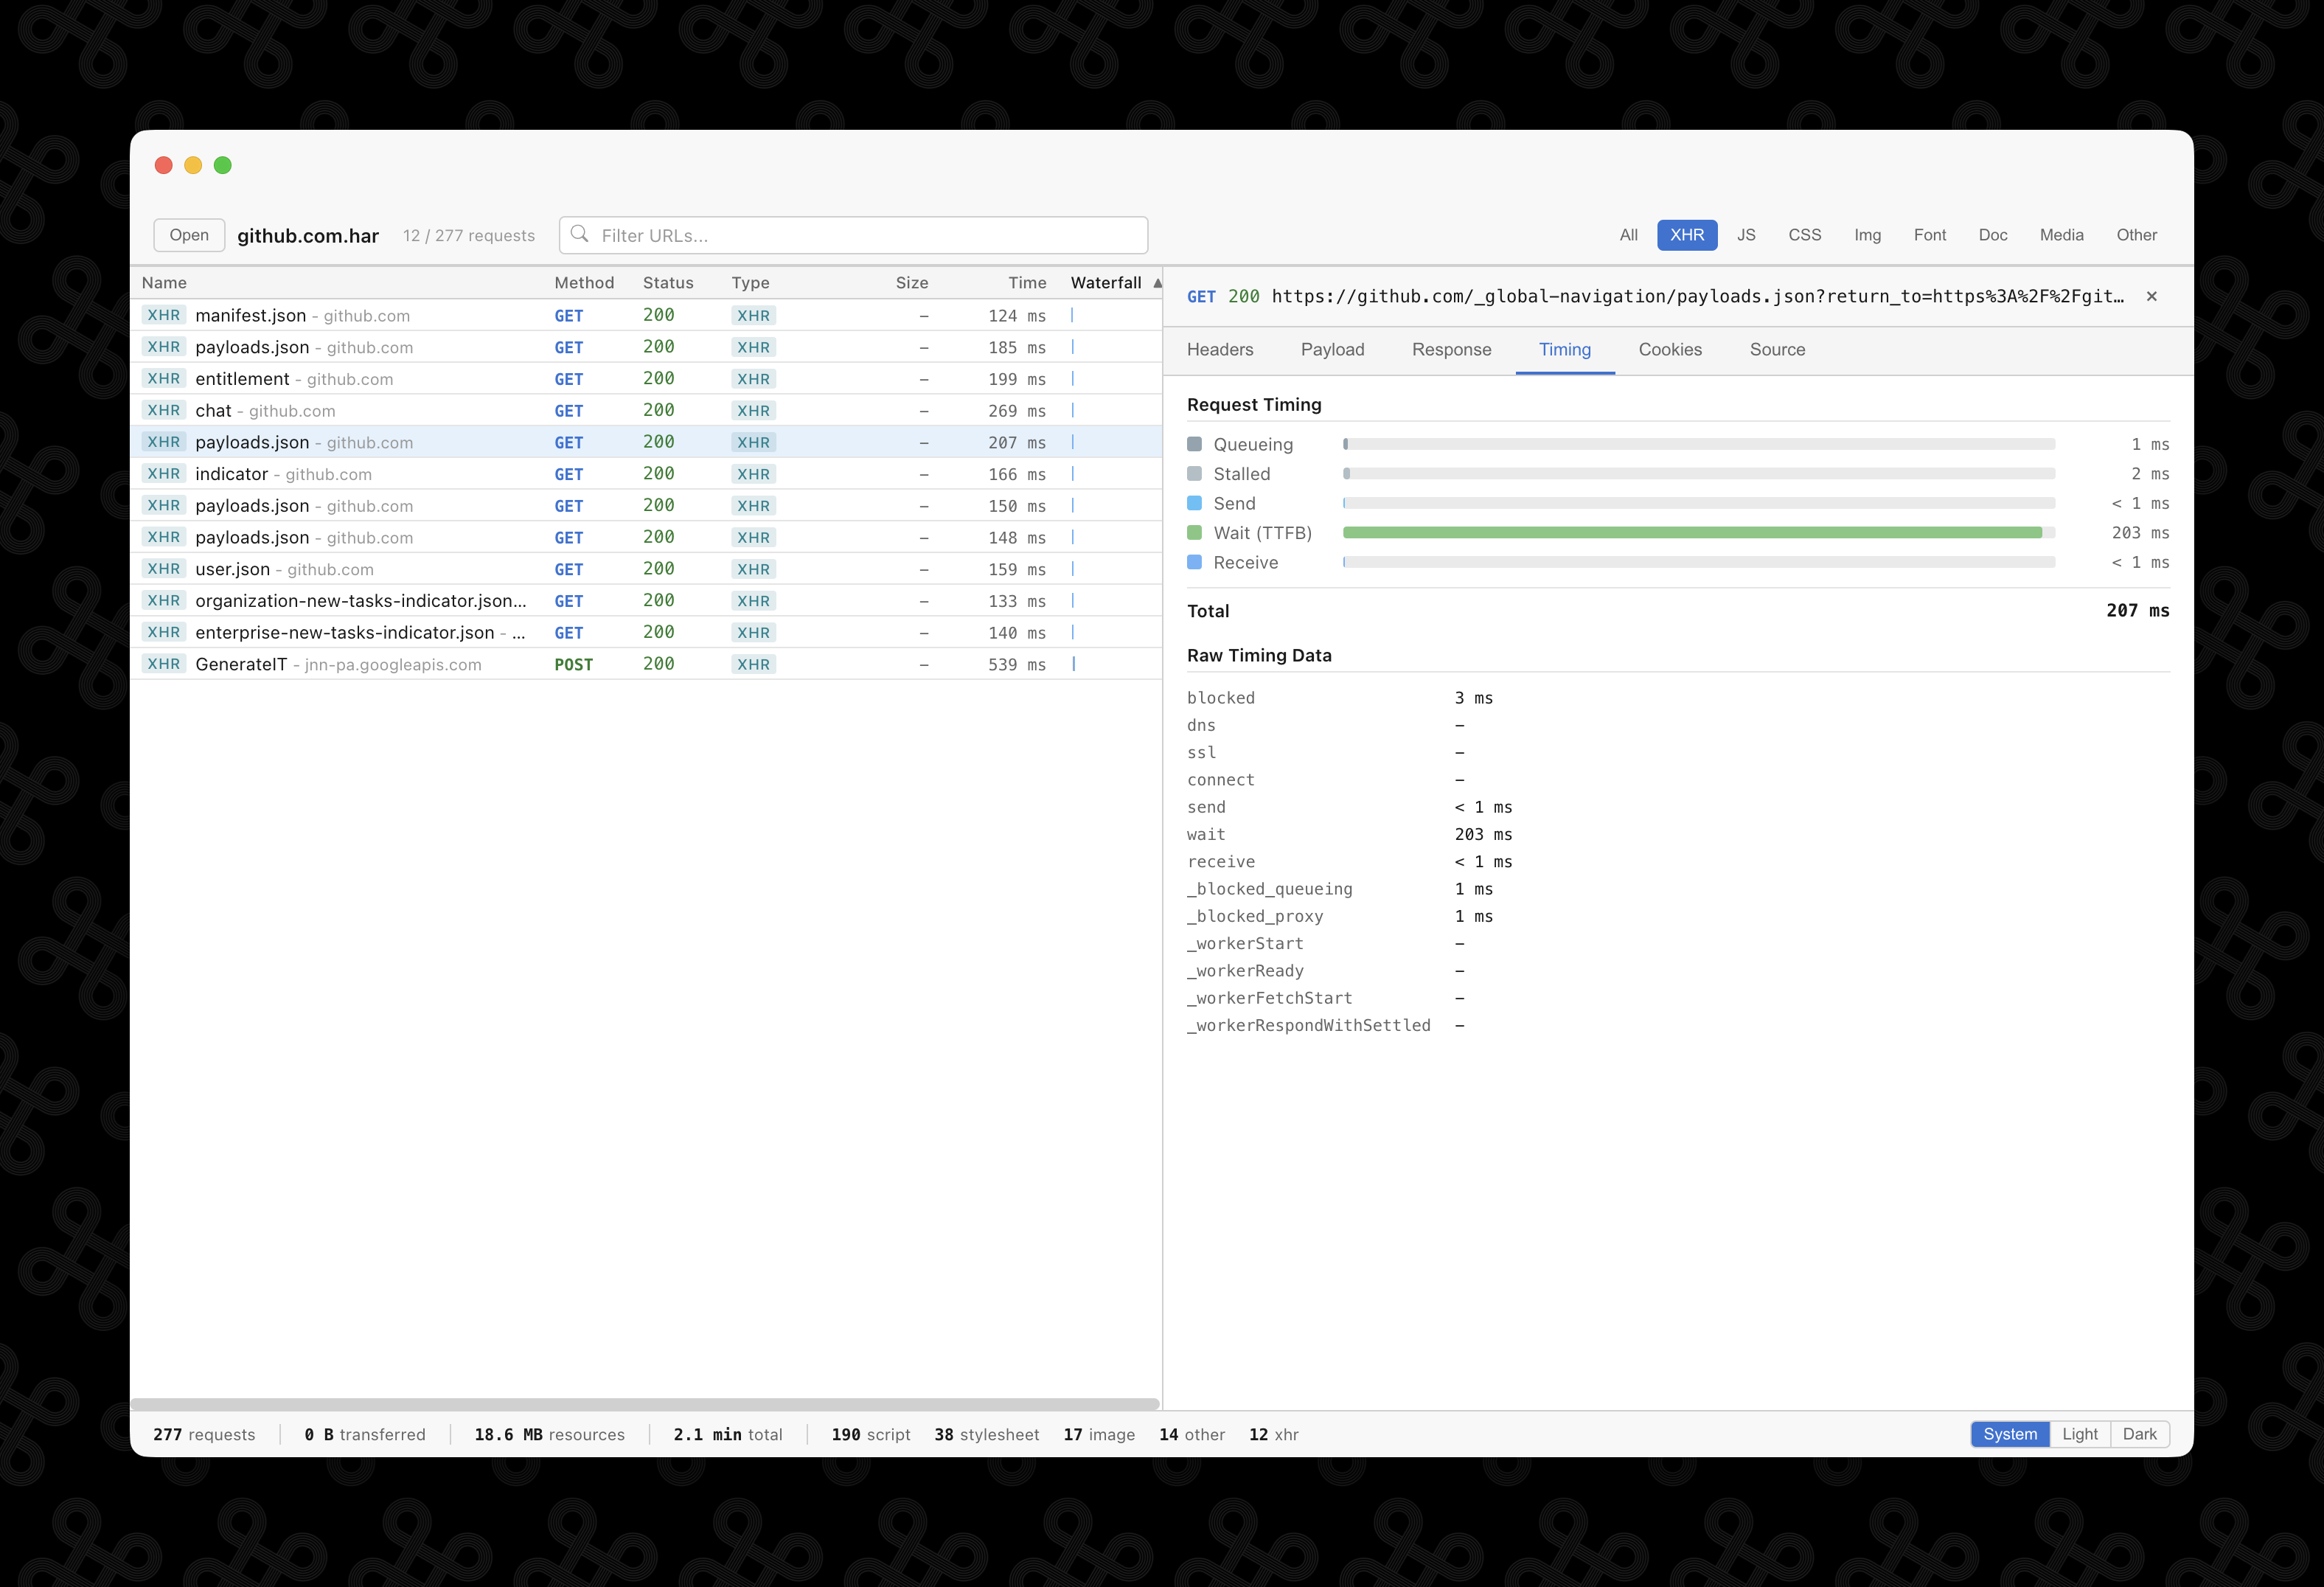Click the Wait (TTFB) green timing bar
Screen dimensions: 2324x1587
[x=1691, y=533]
